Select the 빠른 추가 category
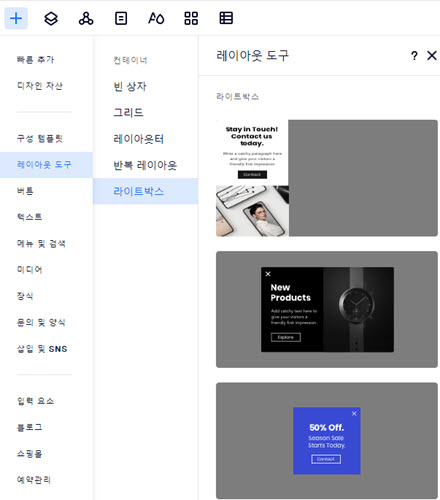The height and width of the screenshot is (500, 440). point(35,60)
